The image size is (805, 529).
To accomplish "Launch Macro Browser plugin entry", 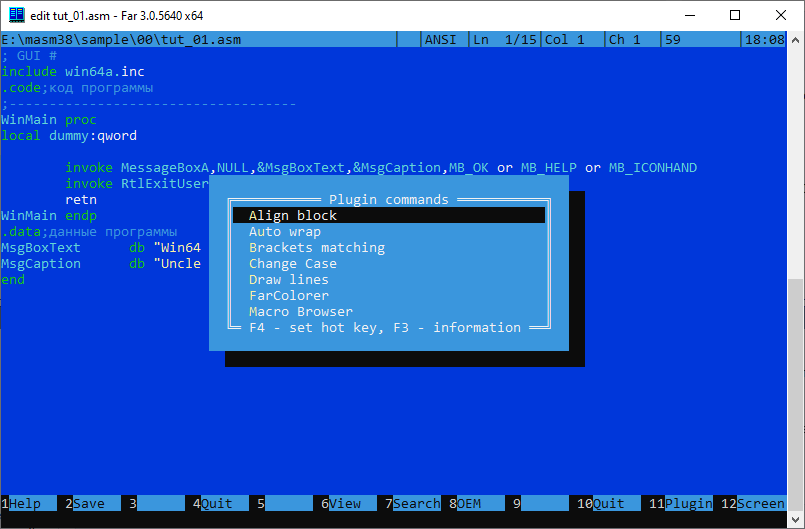I will point(300,312).
